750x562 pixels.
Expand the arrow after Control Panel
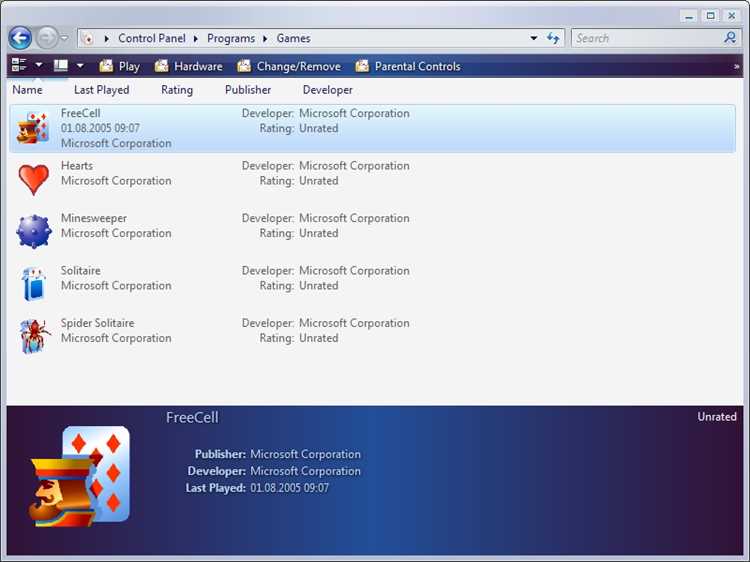[x=196, y=38]
